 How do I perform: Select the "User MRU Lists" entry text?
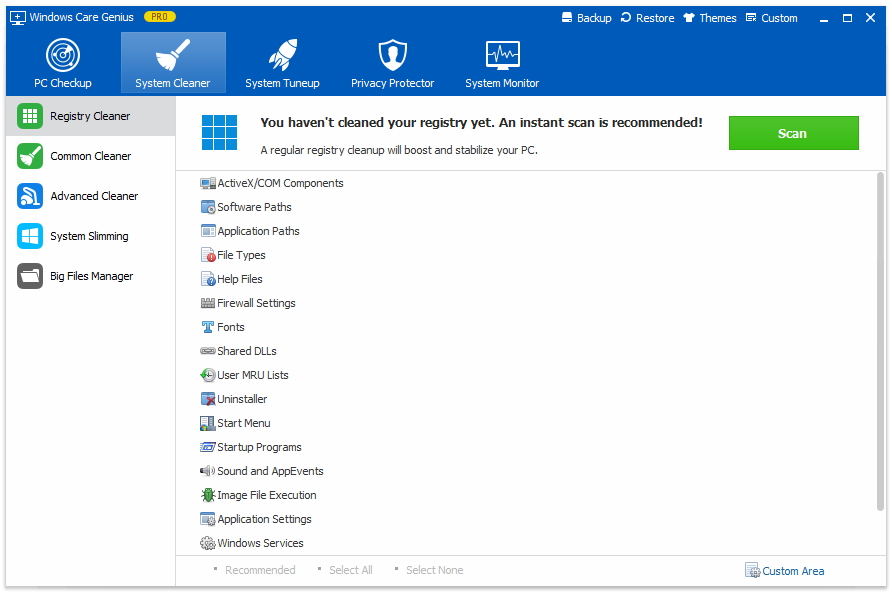(253, 375)
